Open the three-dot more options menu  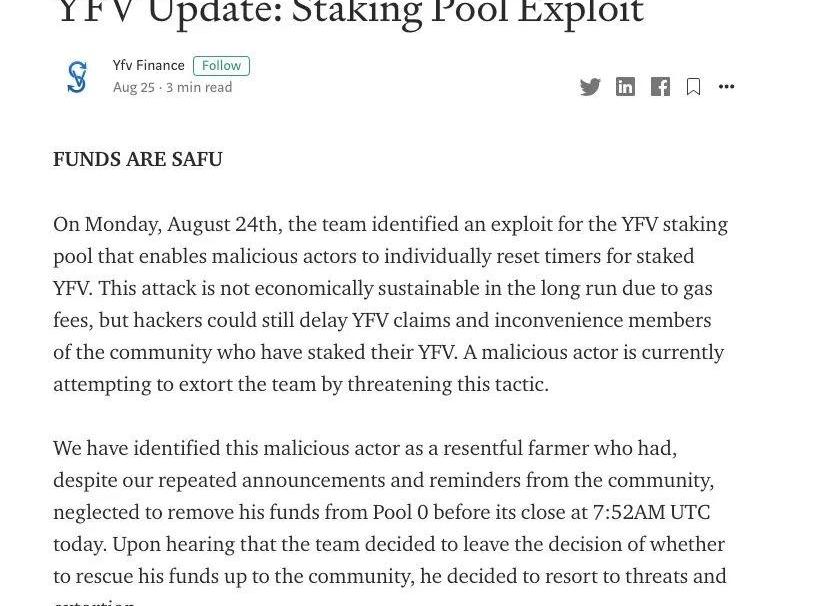pos(727,87)
